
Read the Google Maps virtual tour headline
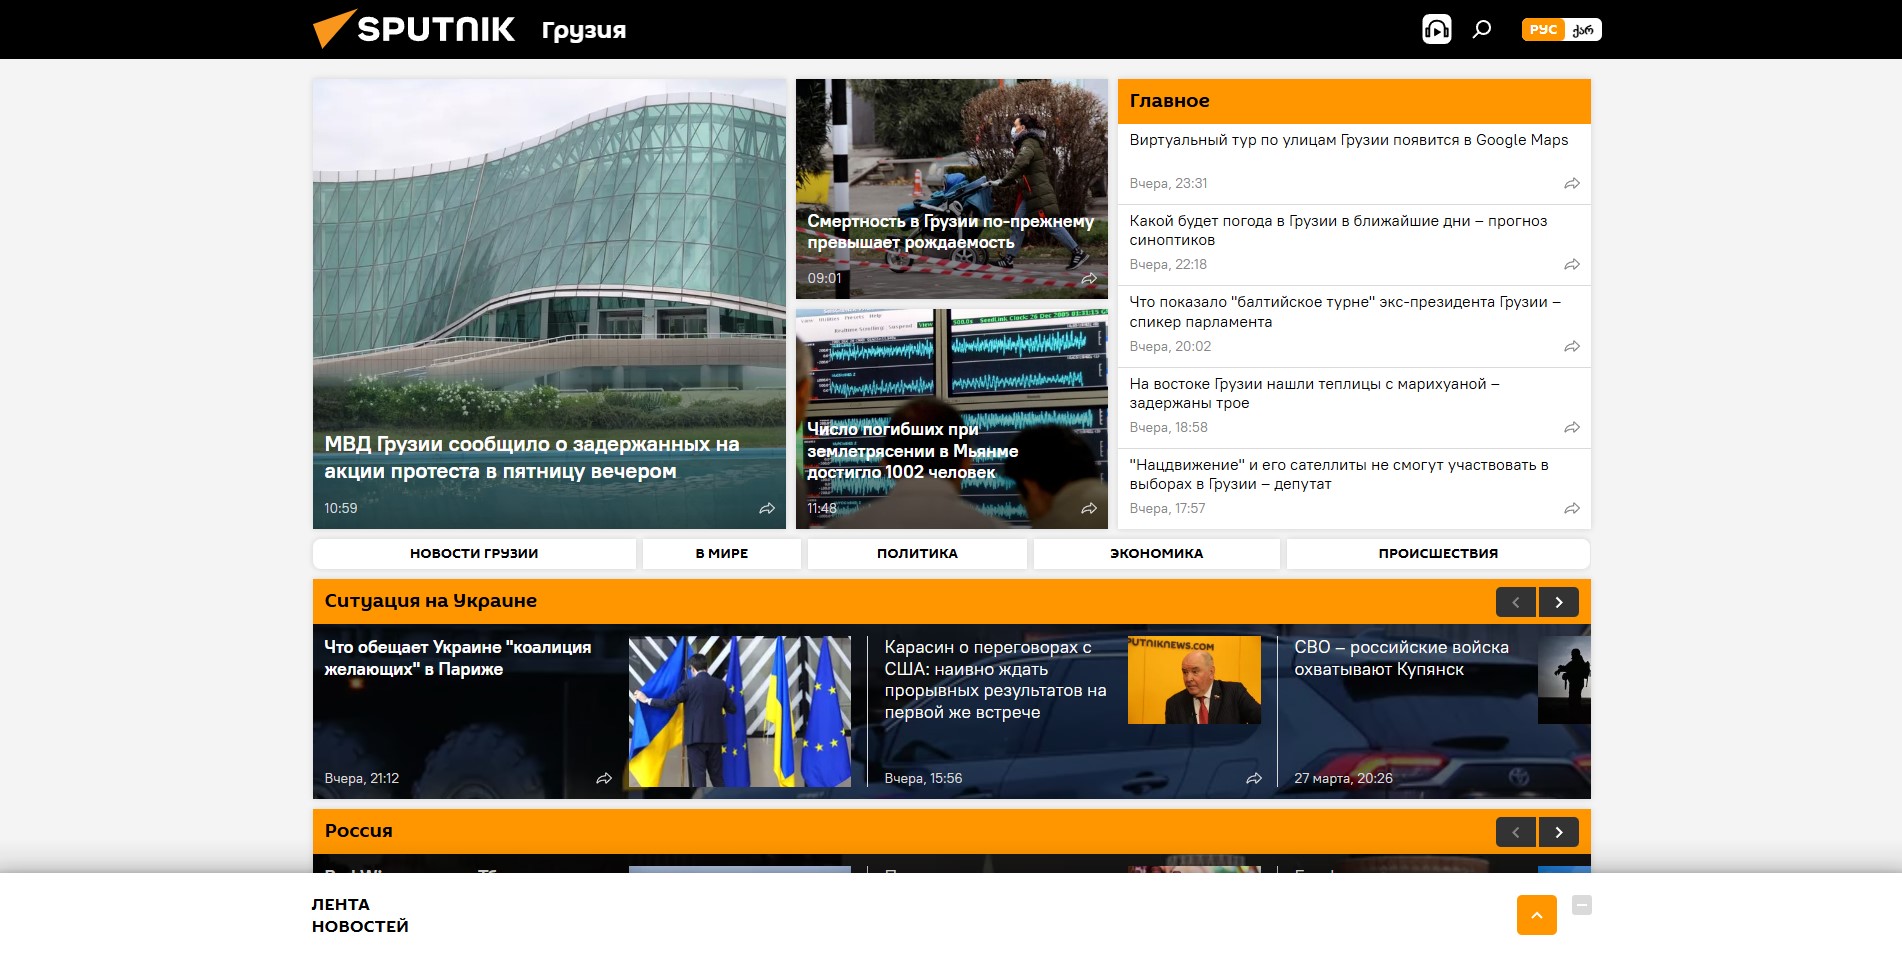pyautogui.click(x=1349, y=140)
